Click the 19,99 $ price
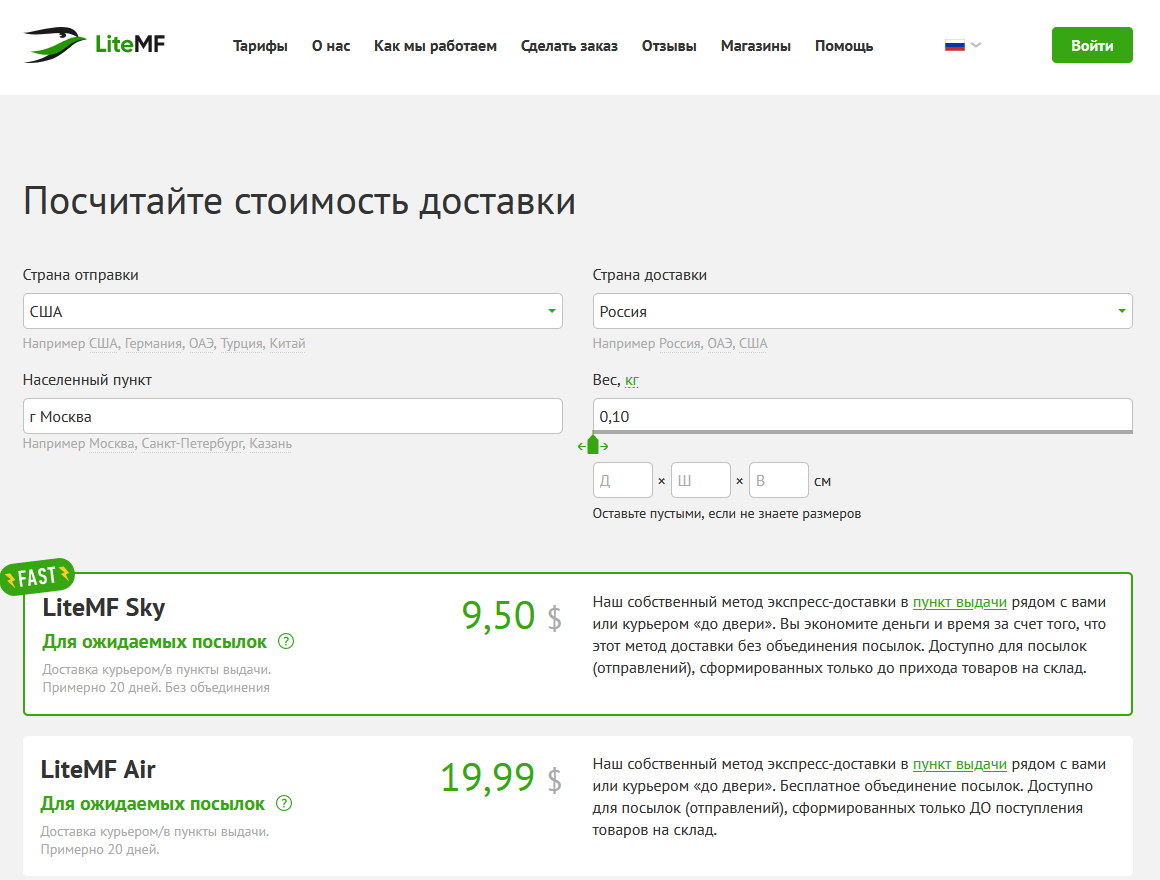The image size is (1160, 880). (x=501, y=778)
